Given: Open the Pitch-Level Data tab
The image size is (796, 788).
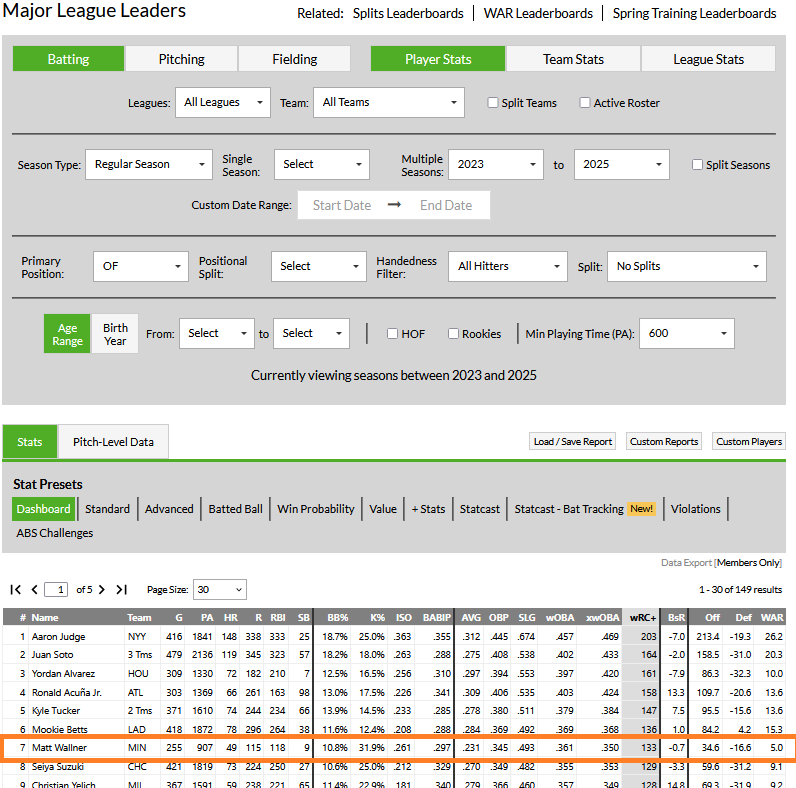Looking at the screenshot, I should pos(113,442).
